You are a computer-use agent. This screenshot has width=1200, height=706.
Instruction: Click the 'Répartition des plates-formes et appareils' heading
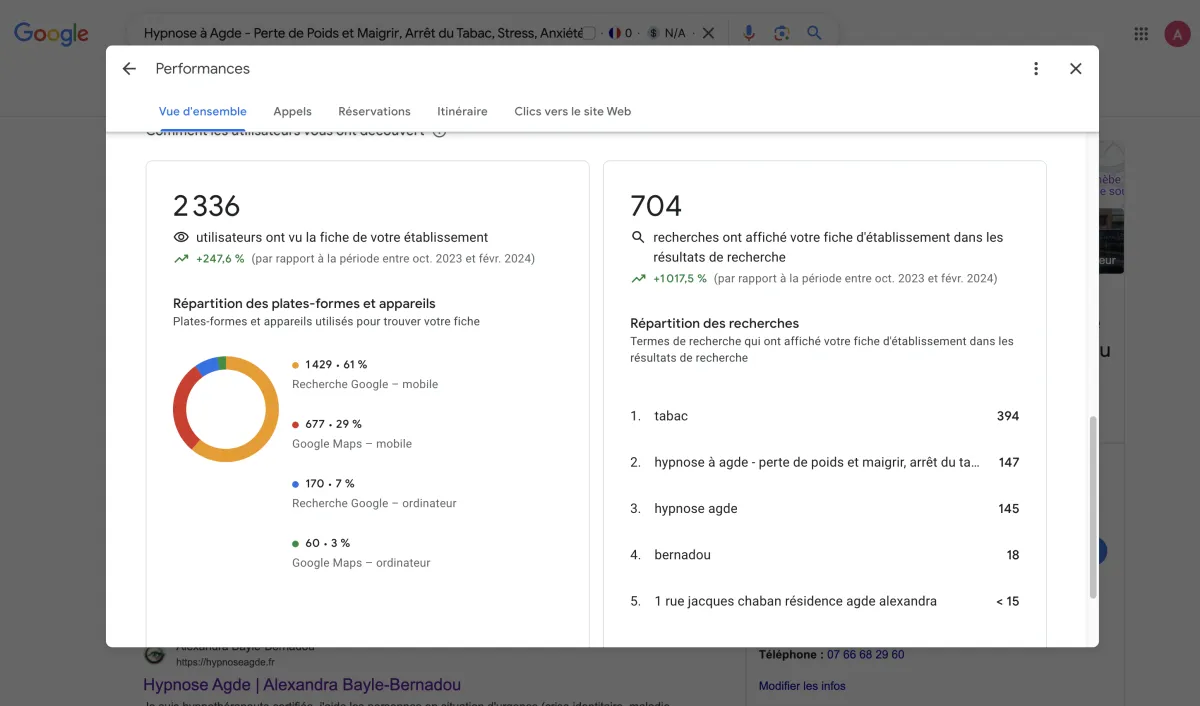click(x=304, y=303)
